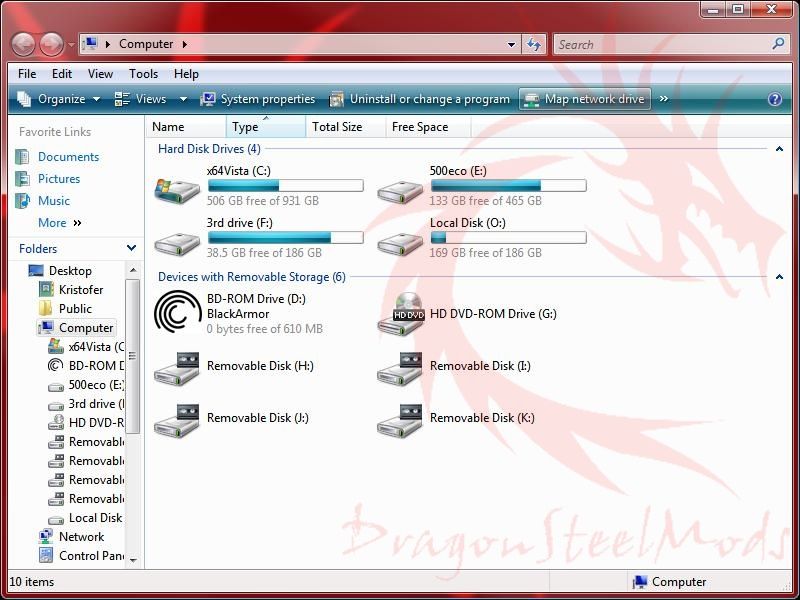Open the Documents favorite link
800x600 pixels.
(x=68, y=157)
